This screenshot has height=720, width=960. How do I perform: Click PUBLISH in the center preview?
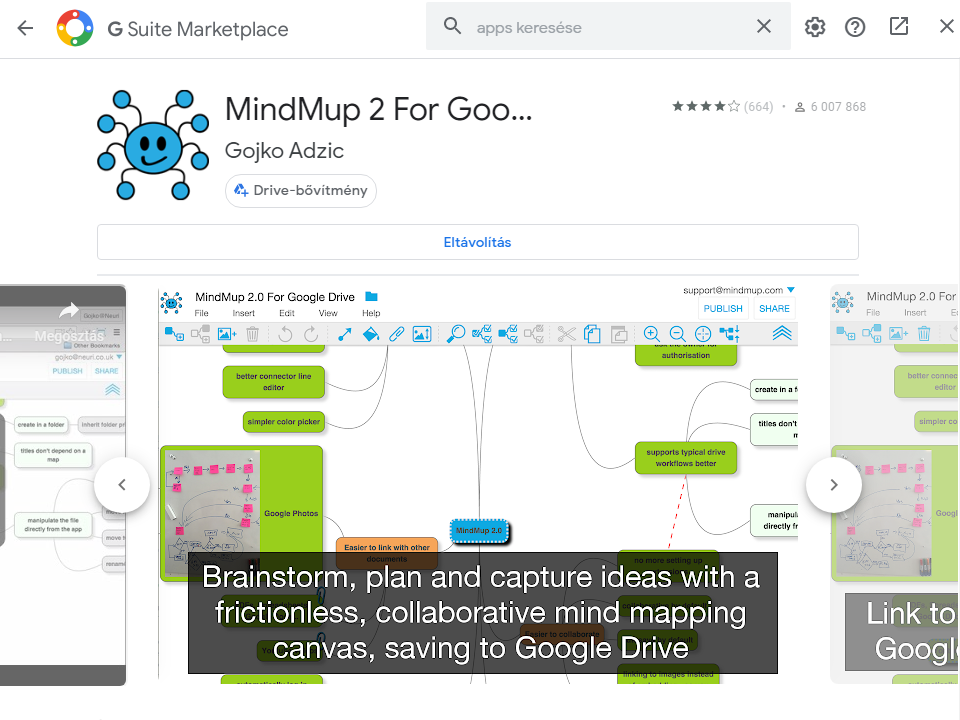click(x=722, y=309)
